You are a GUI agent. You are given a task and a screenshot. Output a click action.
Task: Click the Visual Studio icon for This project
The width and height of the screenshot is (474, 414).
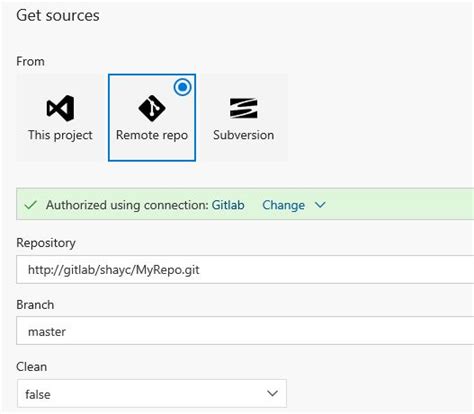(60, 108)
